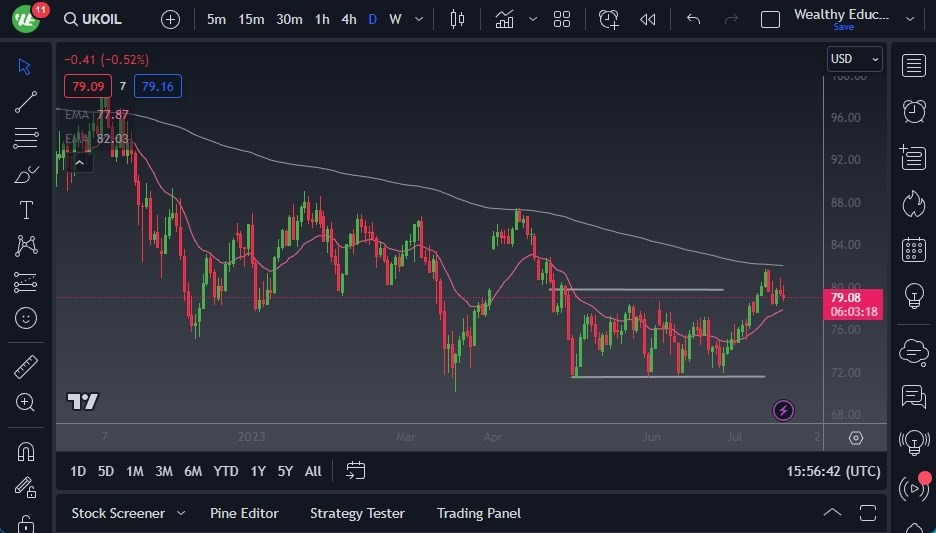Select the weekly W timeframe
Screen dimensions: 936x533
[x=395, y=20]
